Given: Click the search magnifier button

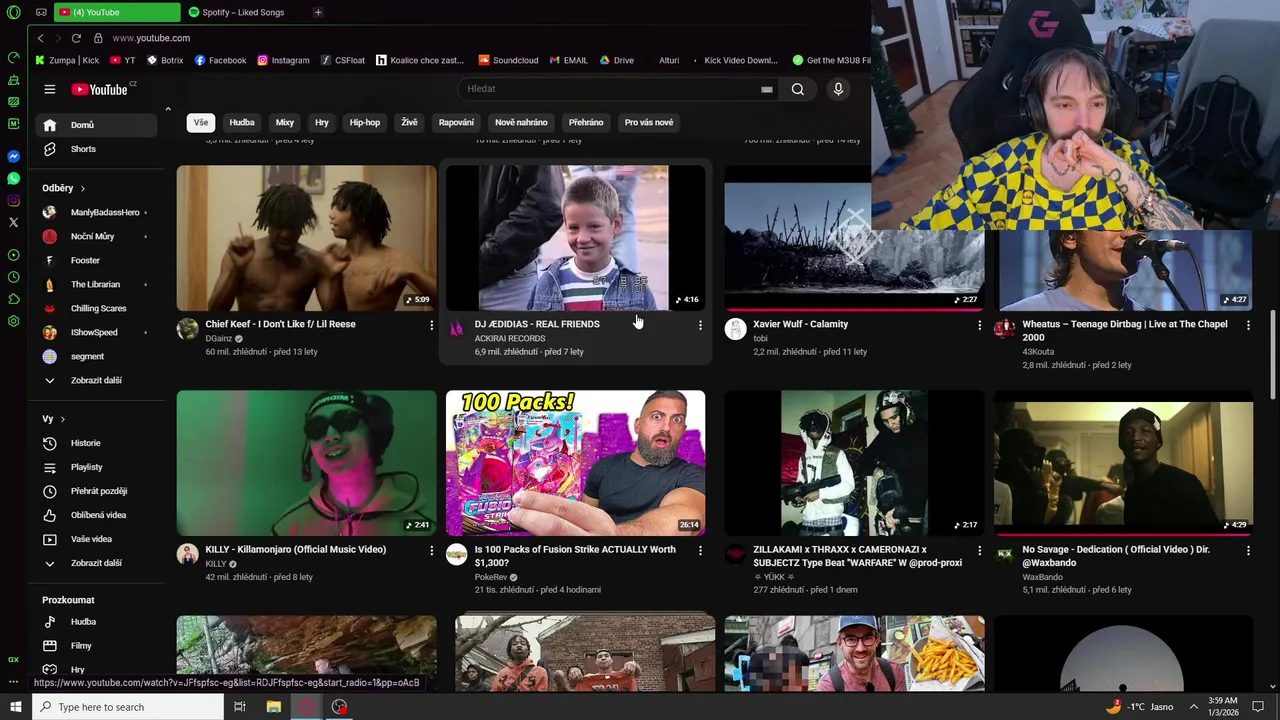Looking at the screenshot, I should pyautogui.click(x=797, y=89).
